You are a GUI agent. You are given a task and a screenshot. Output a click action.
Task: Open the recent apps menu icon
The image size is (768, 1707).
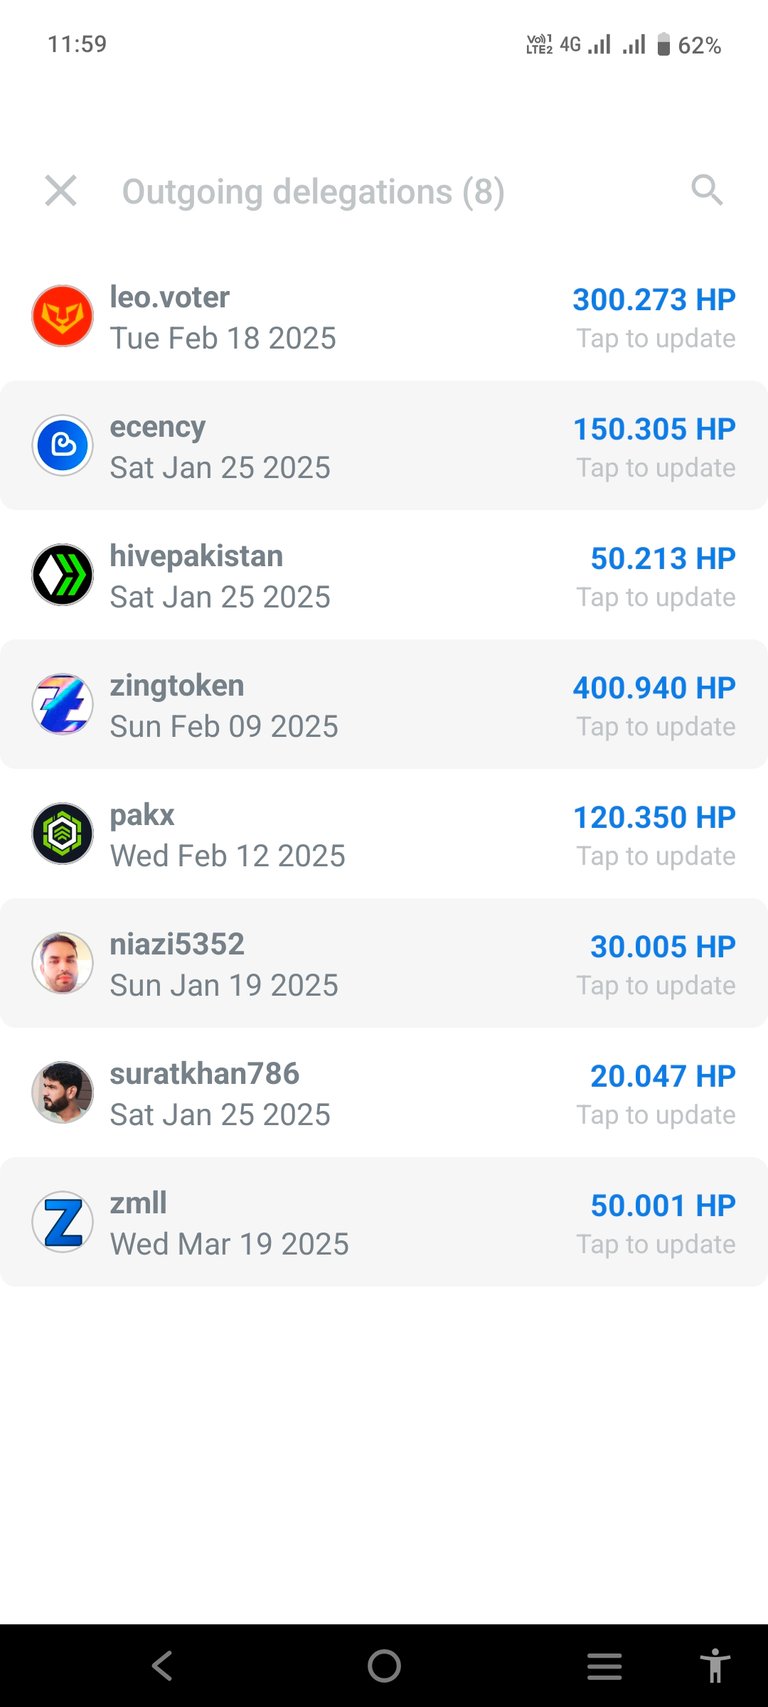(604, 1666)
